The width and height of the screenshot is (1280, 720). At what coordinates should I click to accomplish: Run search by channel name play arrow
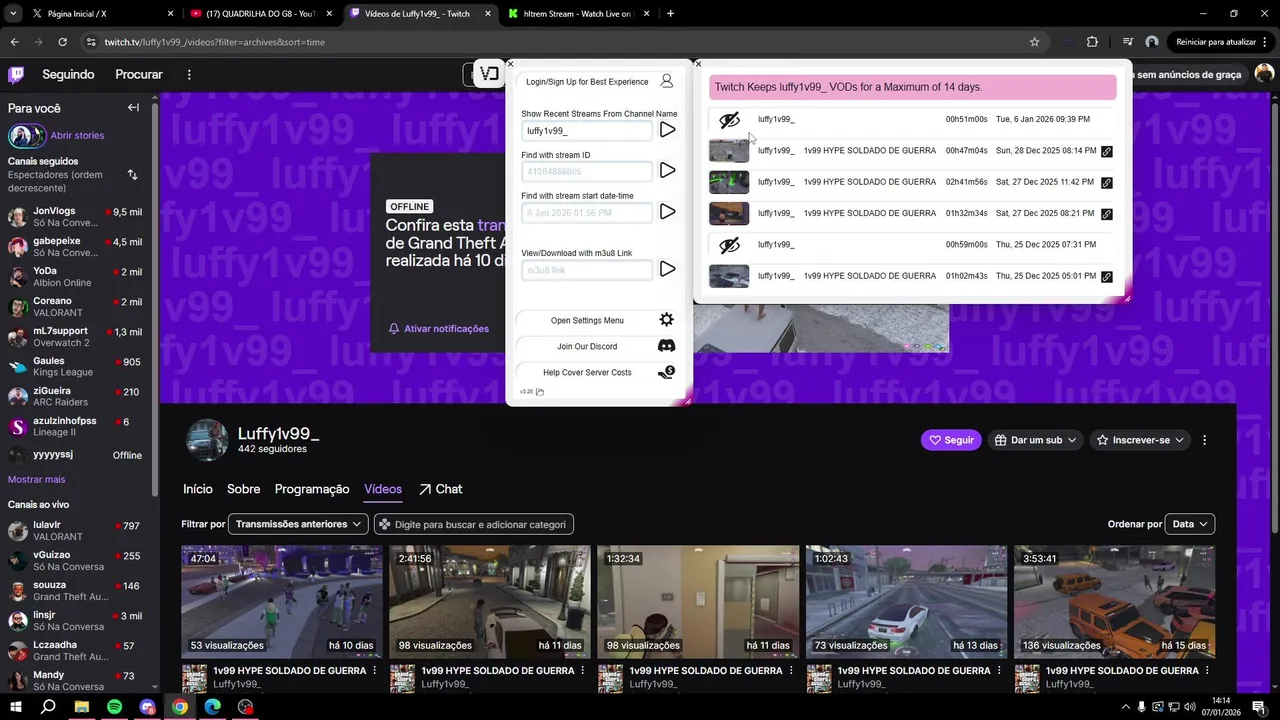[667, 130]
